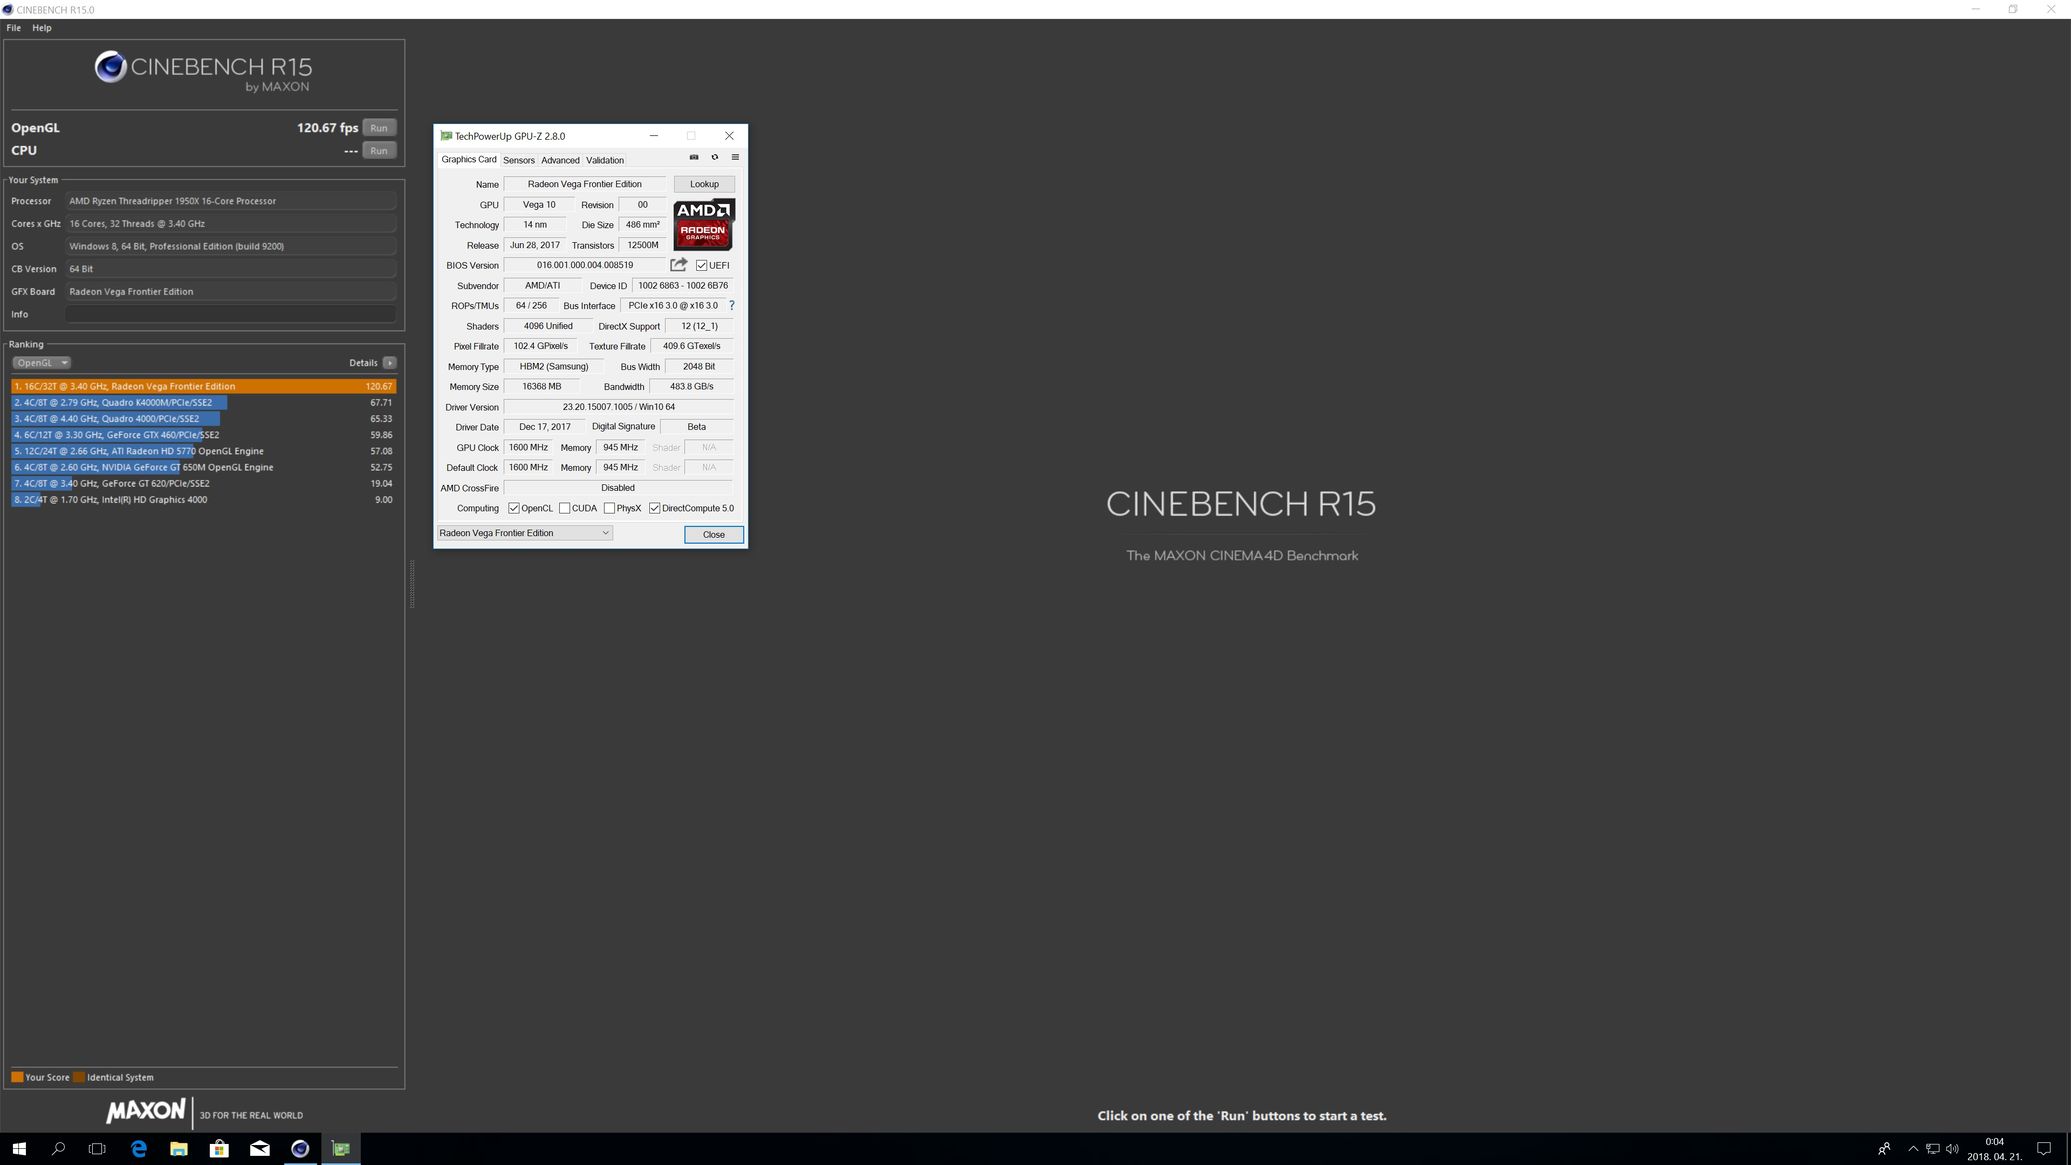The width and height of the screenshot is (2071, 1165).
Task: Select ranking row GeForce GTX 460
Action: [x=204, y=435]
